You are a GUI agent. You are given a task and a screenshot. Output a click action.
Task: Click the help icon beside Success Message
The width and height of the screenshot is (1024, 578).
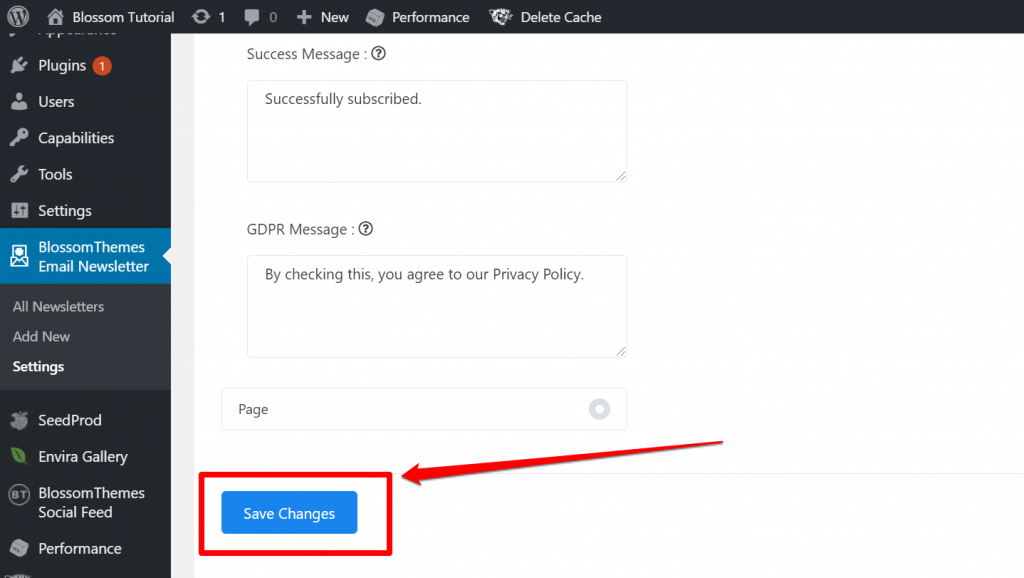pyautogui.click(x=378, y=54)
